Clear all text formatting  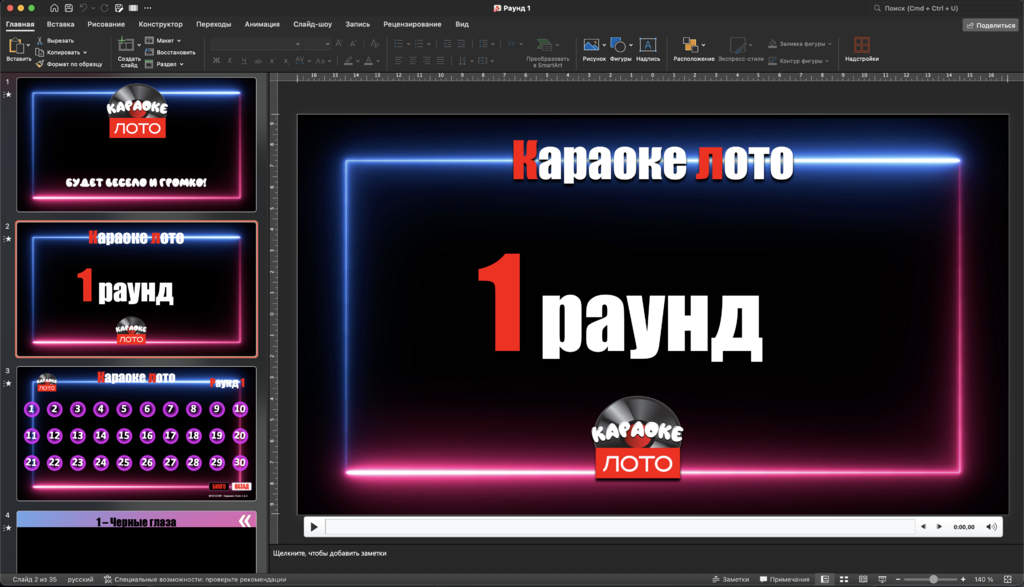pyautogui.click(x=374, y=44)
